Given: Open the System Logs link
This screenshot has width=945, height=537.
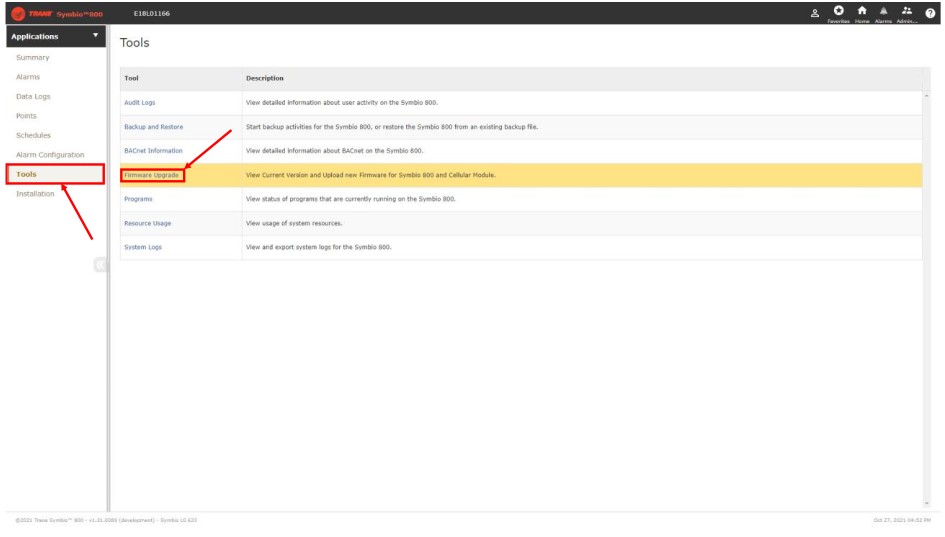Looking at the screenshot, I should point(143,247).
